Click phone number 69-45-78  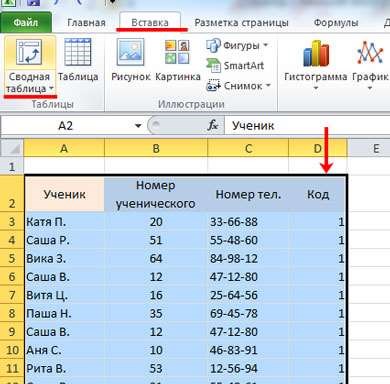[248, 314]
